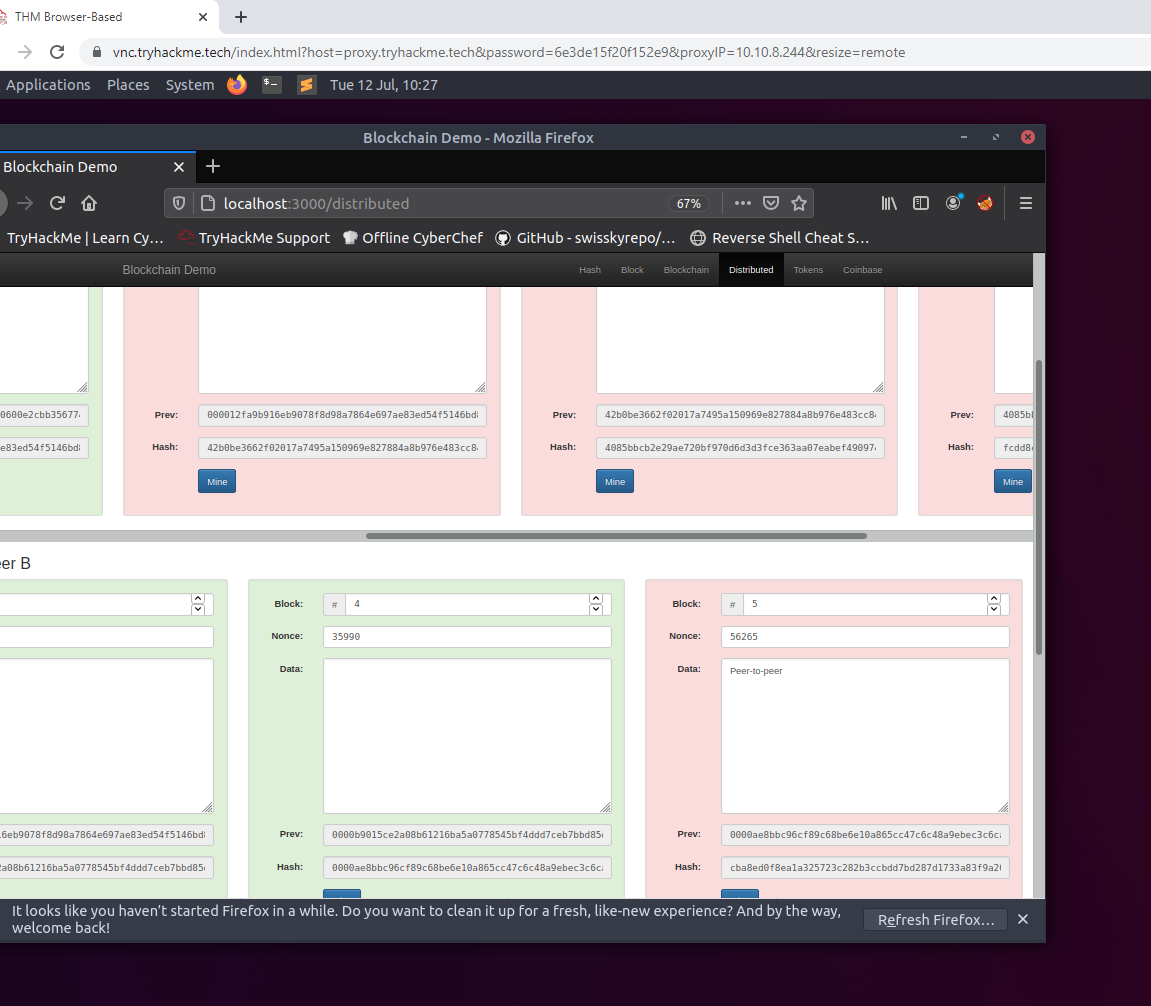Screen dimensions: 1151x1006
Task: Open tracking protection shield icon
Action: [x=178, y=203]
